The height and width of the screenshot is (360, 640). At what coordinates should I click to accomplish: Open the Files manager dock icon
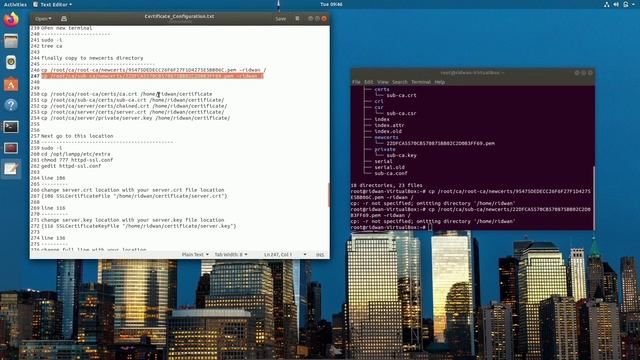tap(11, 41)
